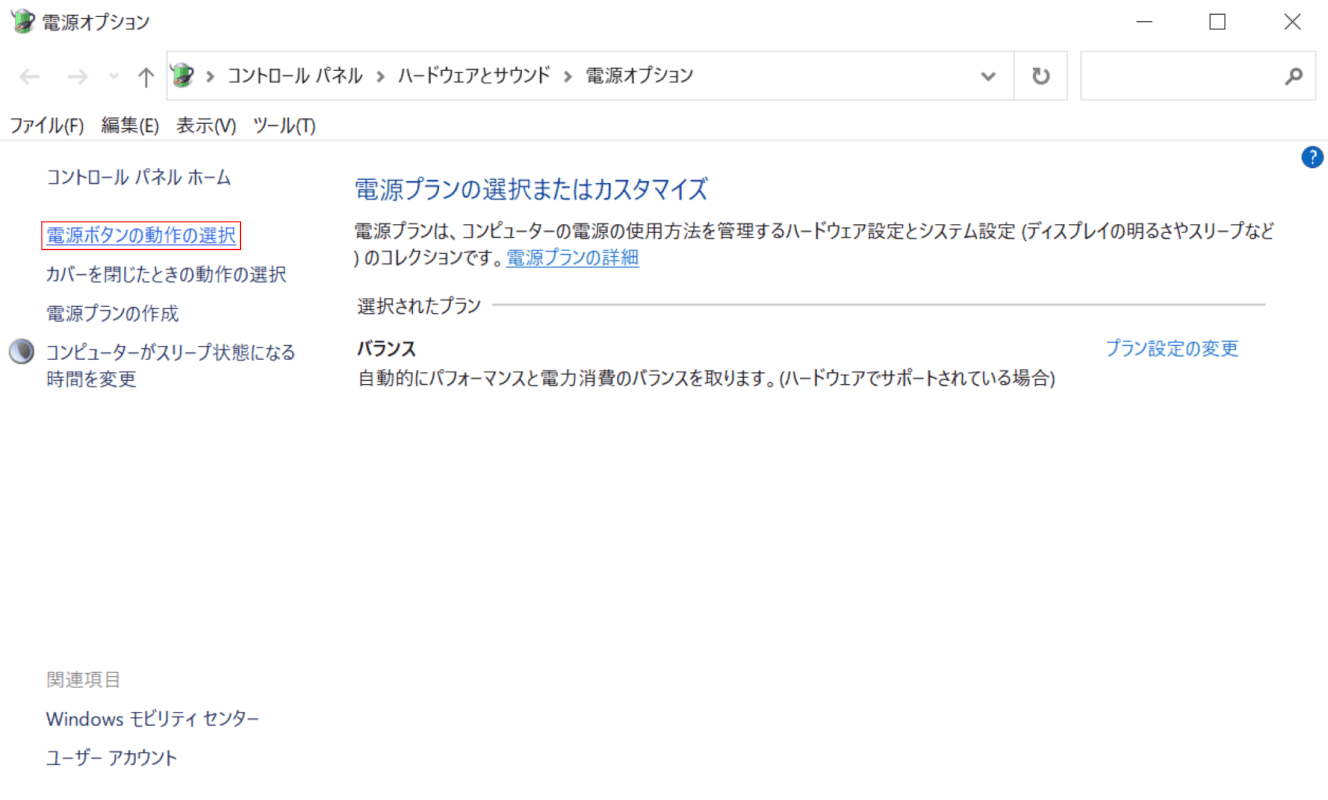Click the Power Options icon in address bar
Screen dimensions: 1328x800
tap(182, 75)
